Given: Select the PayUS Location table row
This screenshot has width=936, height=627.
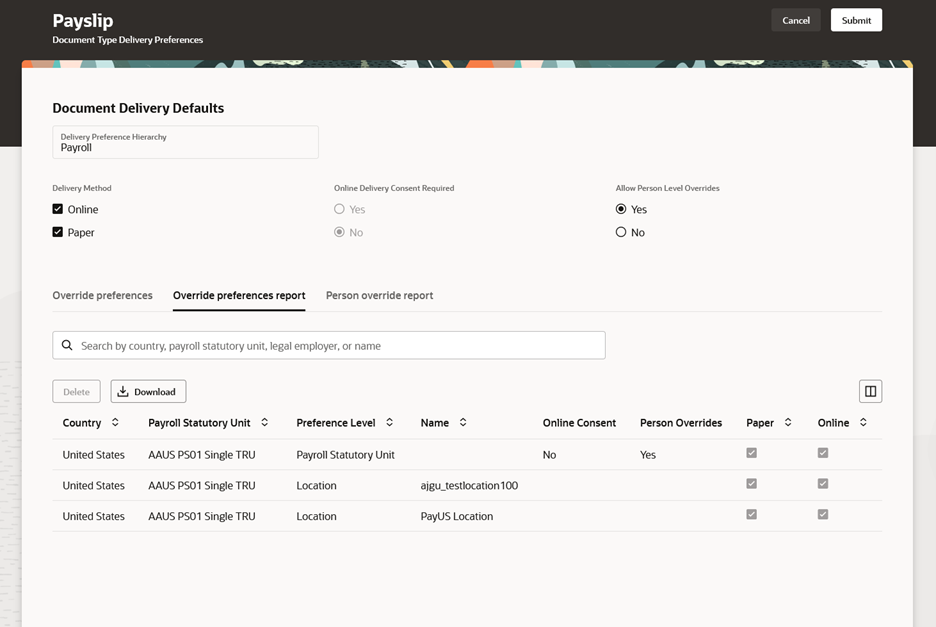Looking at the screenshot, I should (467, 516).
